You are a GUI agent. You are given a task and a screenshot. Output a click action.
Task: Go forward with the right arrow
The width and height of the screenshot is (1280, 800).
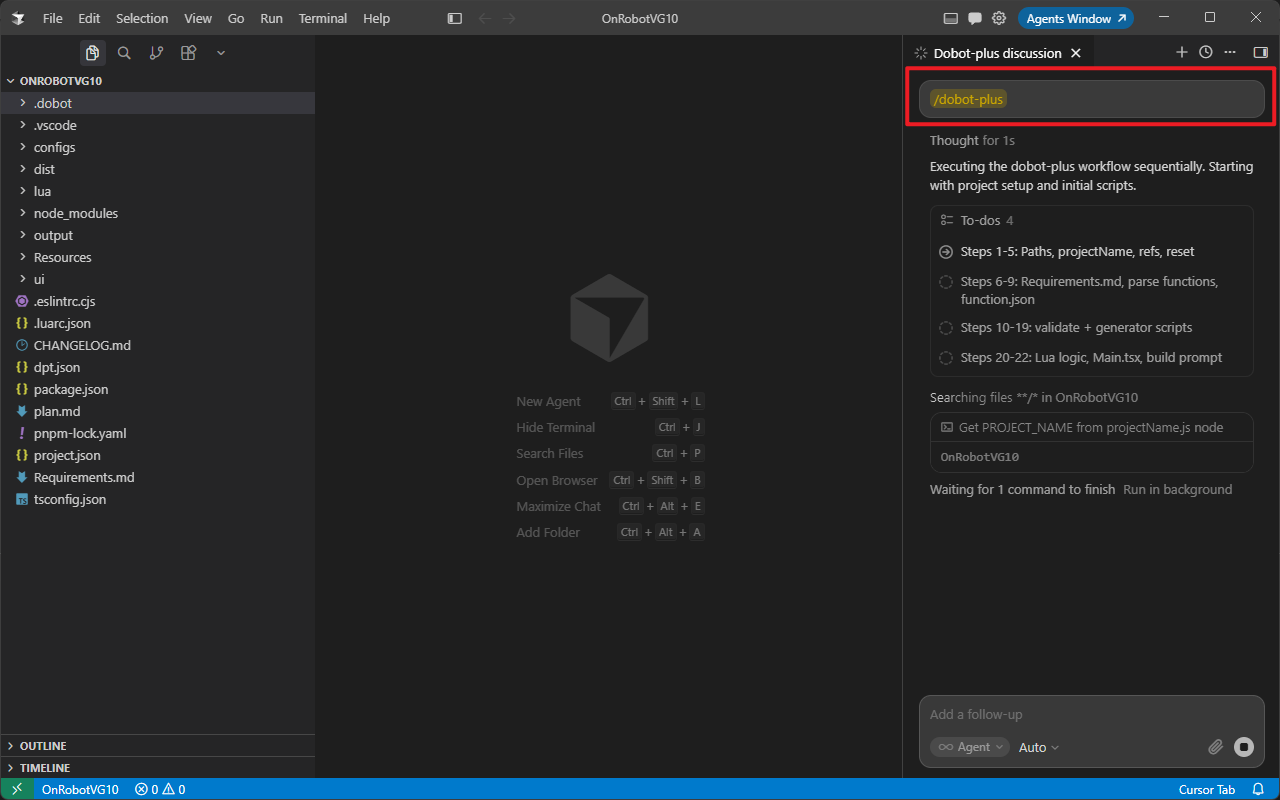(510, 18)
